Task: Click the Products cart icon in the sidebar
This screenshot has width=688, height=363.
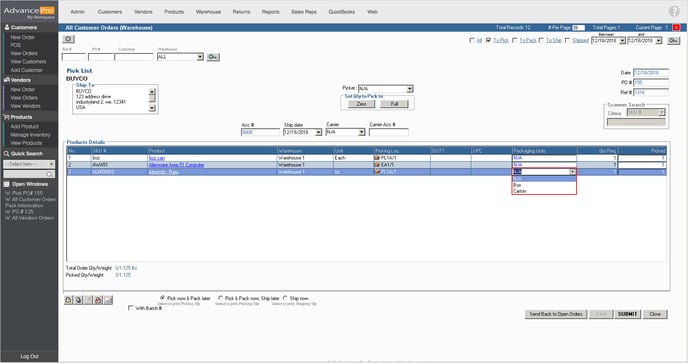Action: 6,117
